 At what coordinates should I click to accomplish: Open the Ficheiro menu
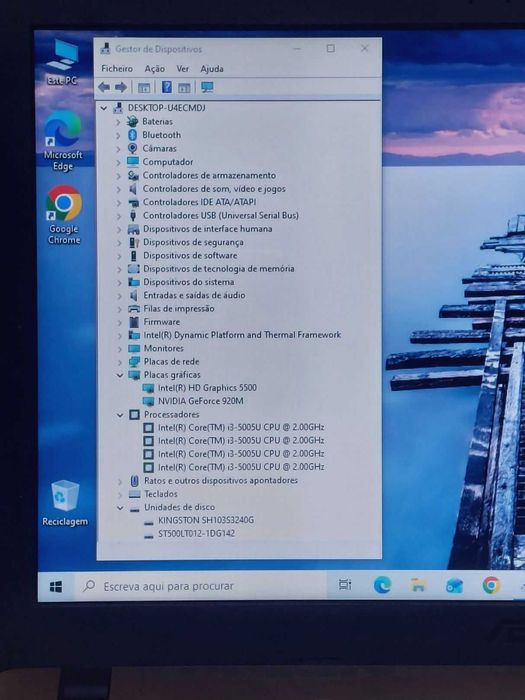pyautogui.click(x=117, y=69)
